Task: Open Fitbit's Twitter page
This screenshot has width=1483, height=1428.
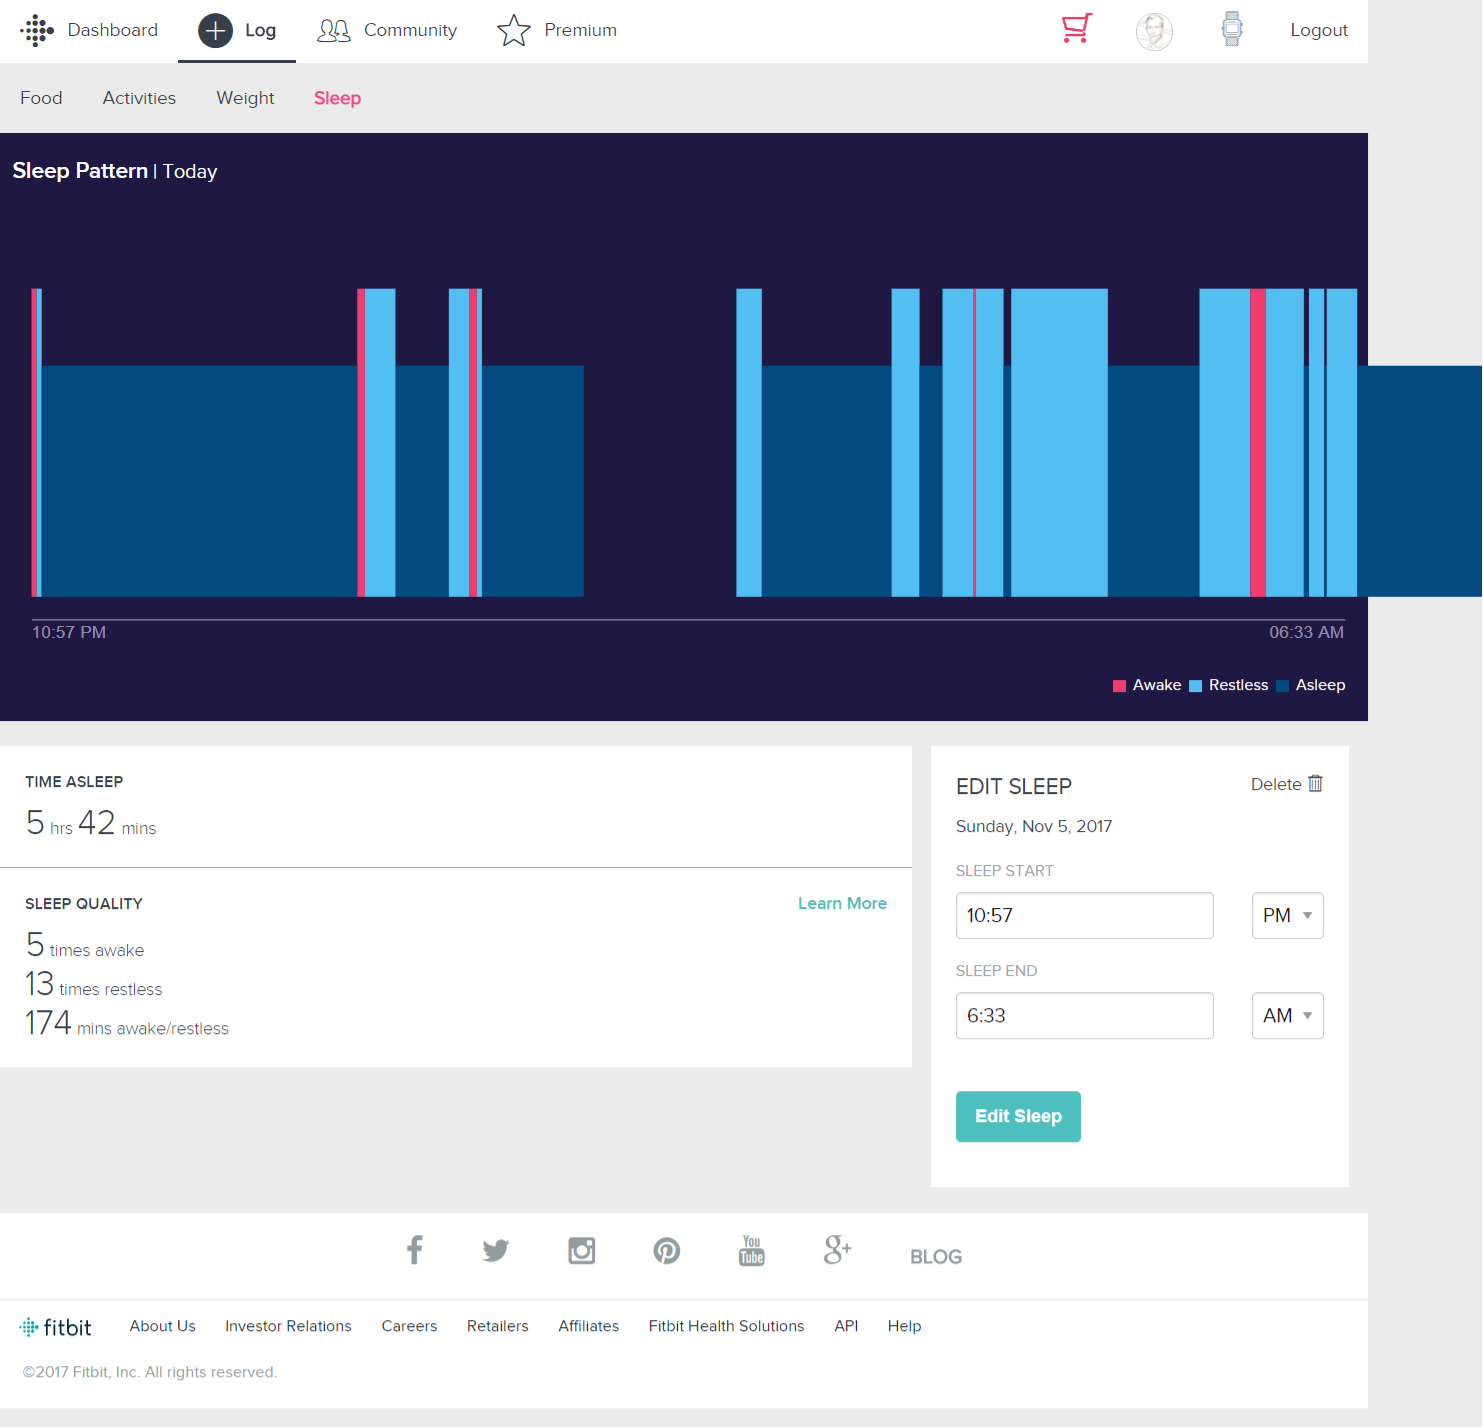Action: pyautogui.click(x=495, y=1250)
